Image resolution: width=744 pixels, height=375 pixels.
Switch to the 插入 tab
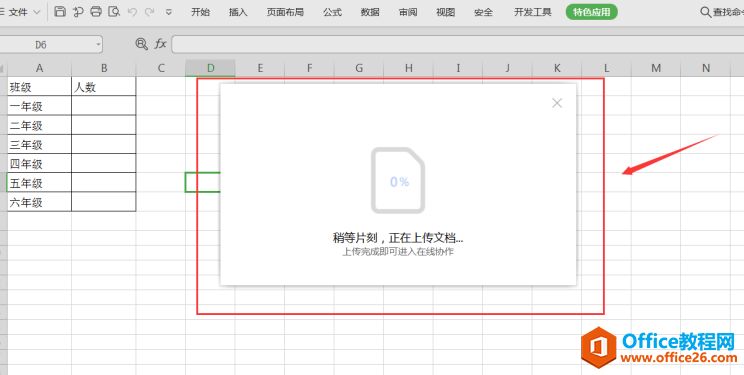pyautogui.click(x=238, y=12)
